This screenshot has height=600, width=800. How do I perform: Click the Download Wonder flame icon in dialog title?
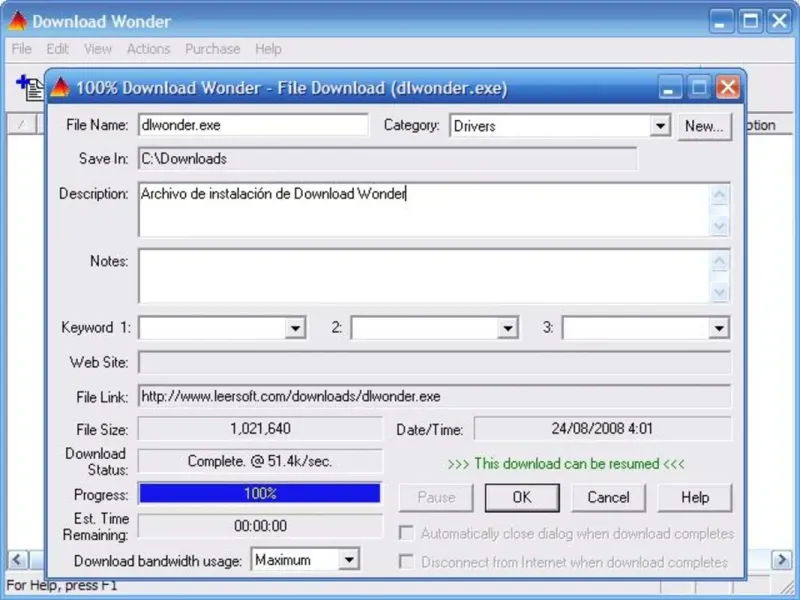click(60, 87)
